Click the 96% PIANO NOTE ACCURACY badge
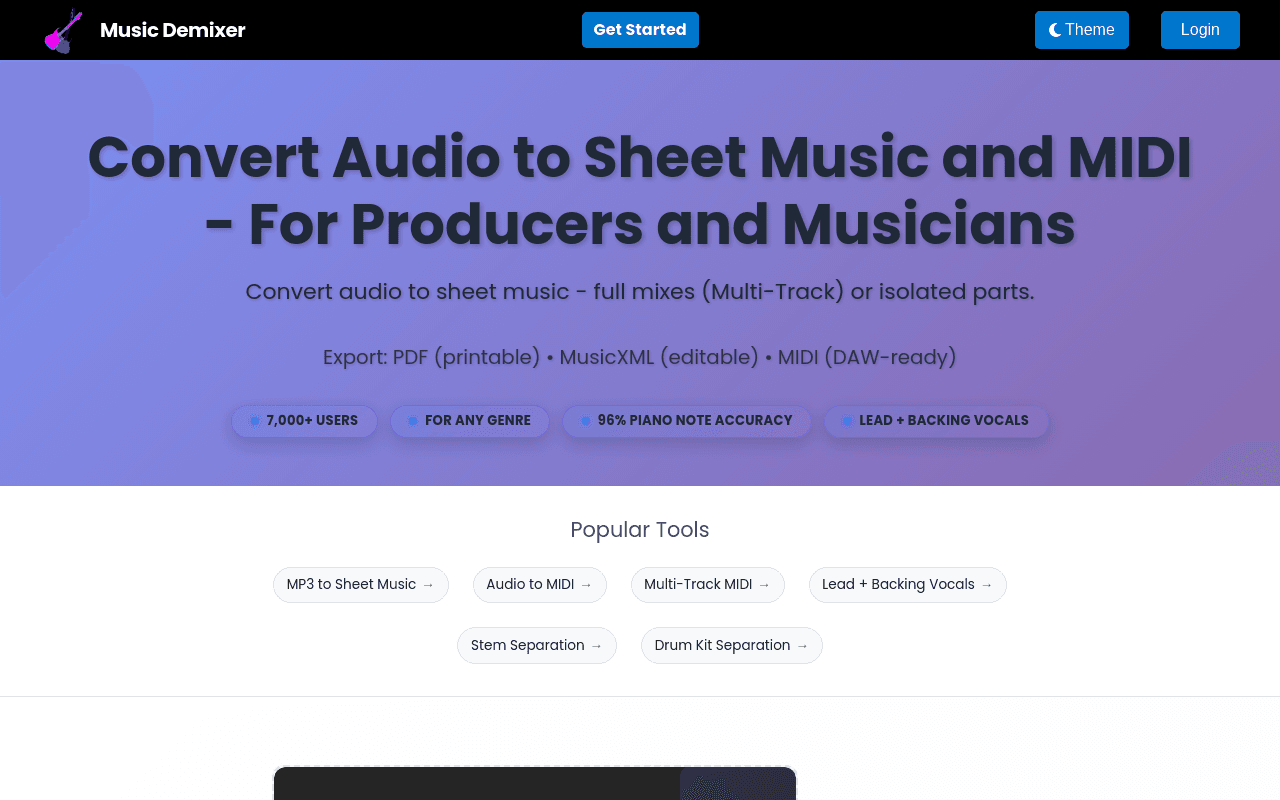 pyautogui.click(x=687, y=421)
